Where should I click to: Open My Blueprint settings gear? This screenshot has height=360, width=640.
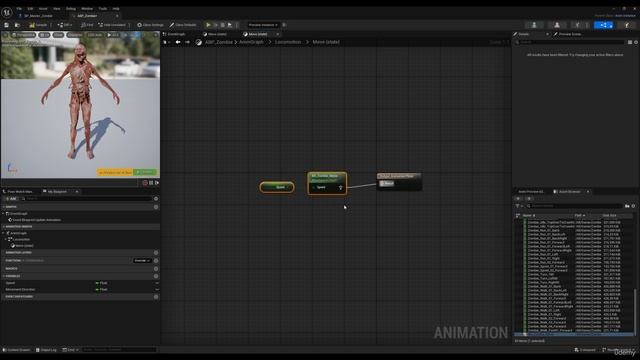[156, 199]
